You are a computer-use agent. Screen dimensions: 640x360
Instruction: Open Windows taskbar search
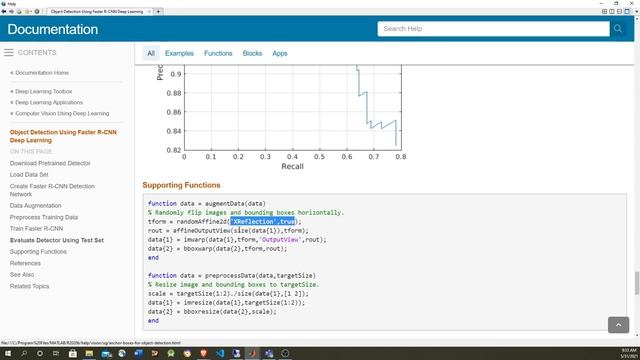[24, 353]
